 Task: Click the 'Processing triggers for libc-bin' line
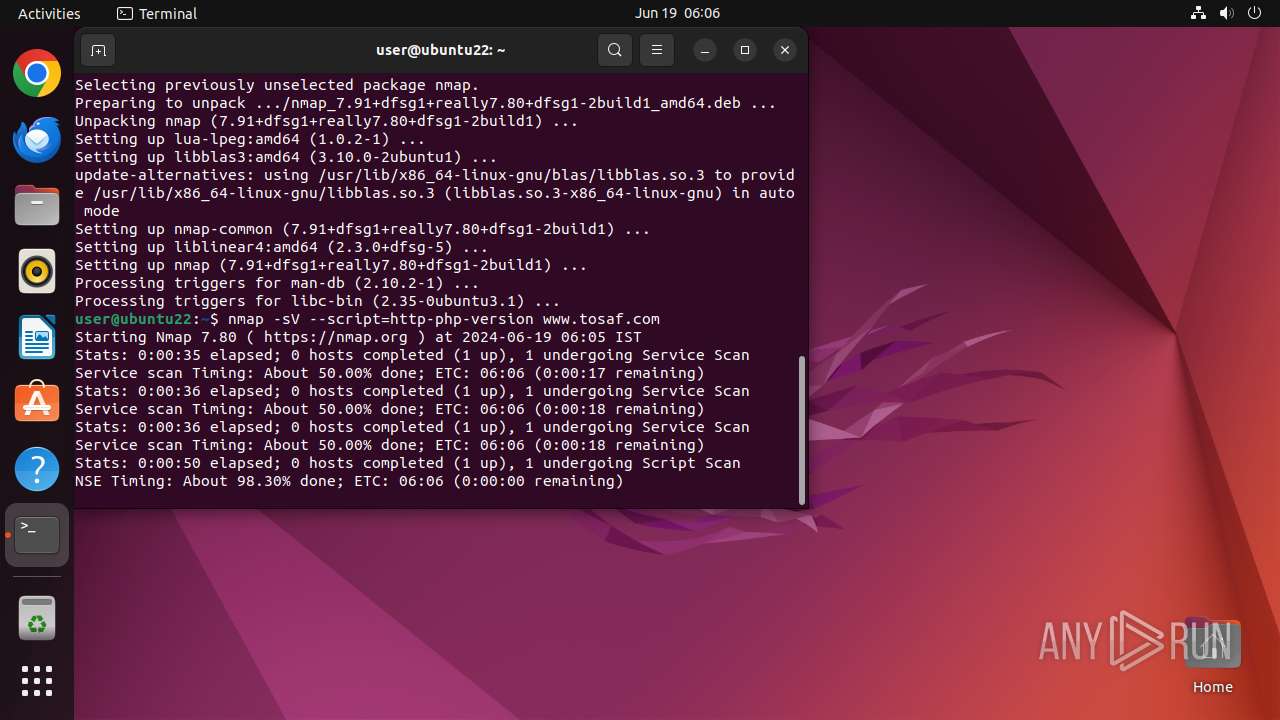point(318,301)
